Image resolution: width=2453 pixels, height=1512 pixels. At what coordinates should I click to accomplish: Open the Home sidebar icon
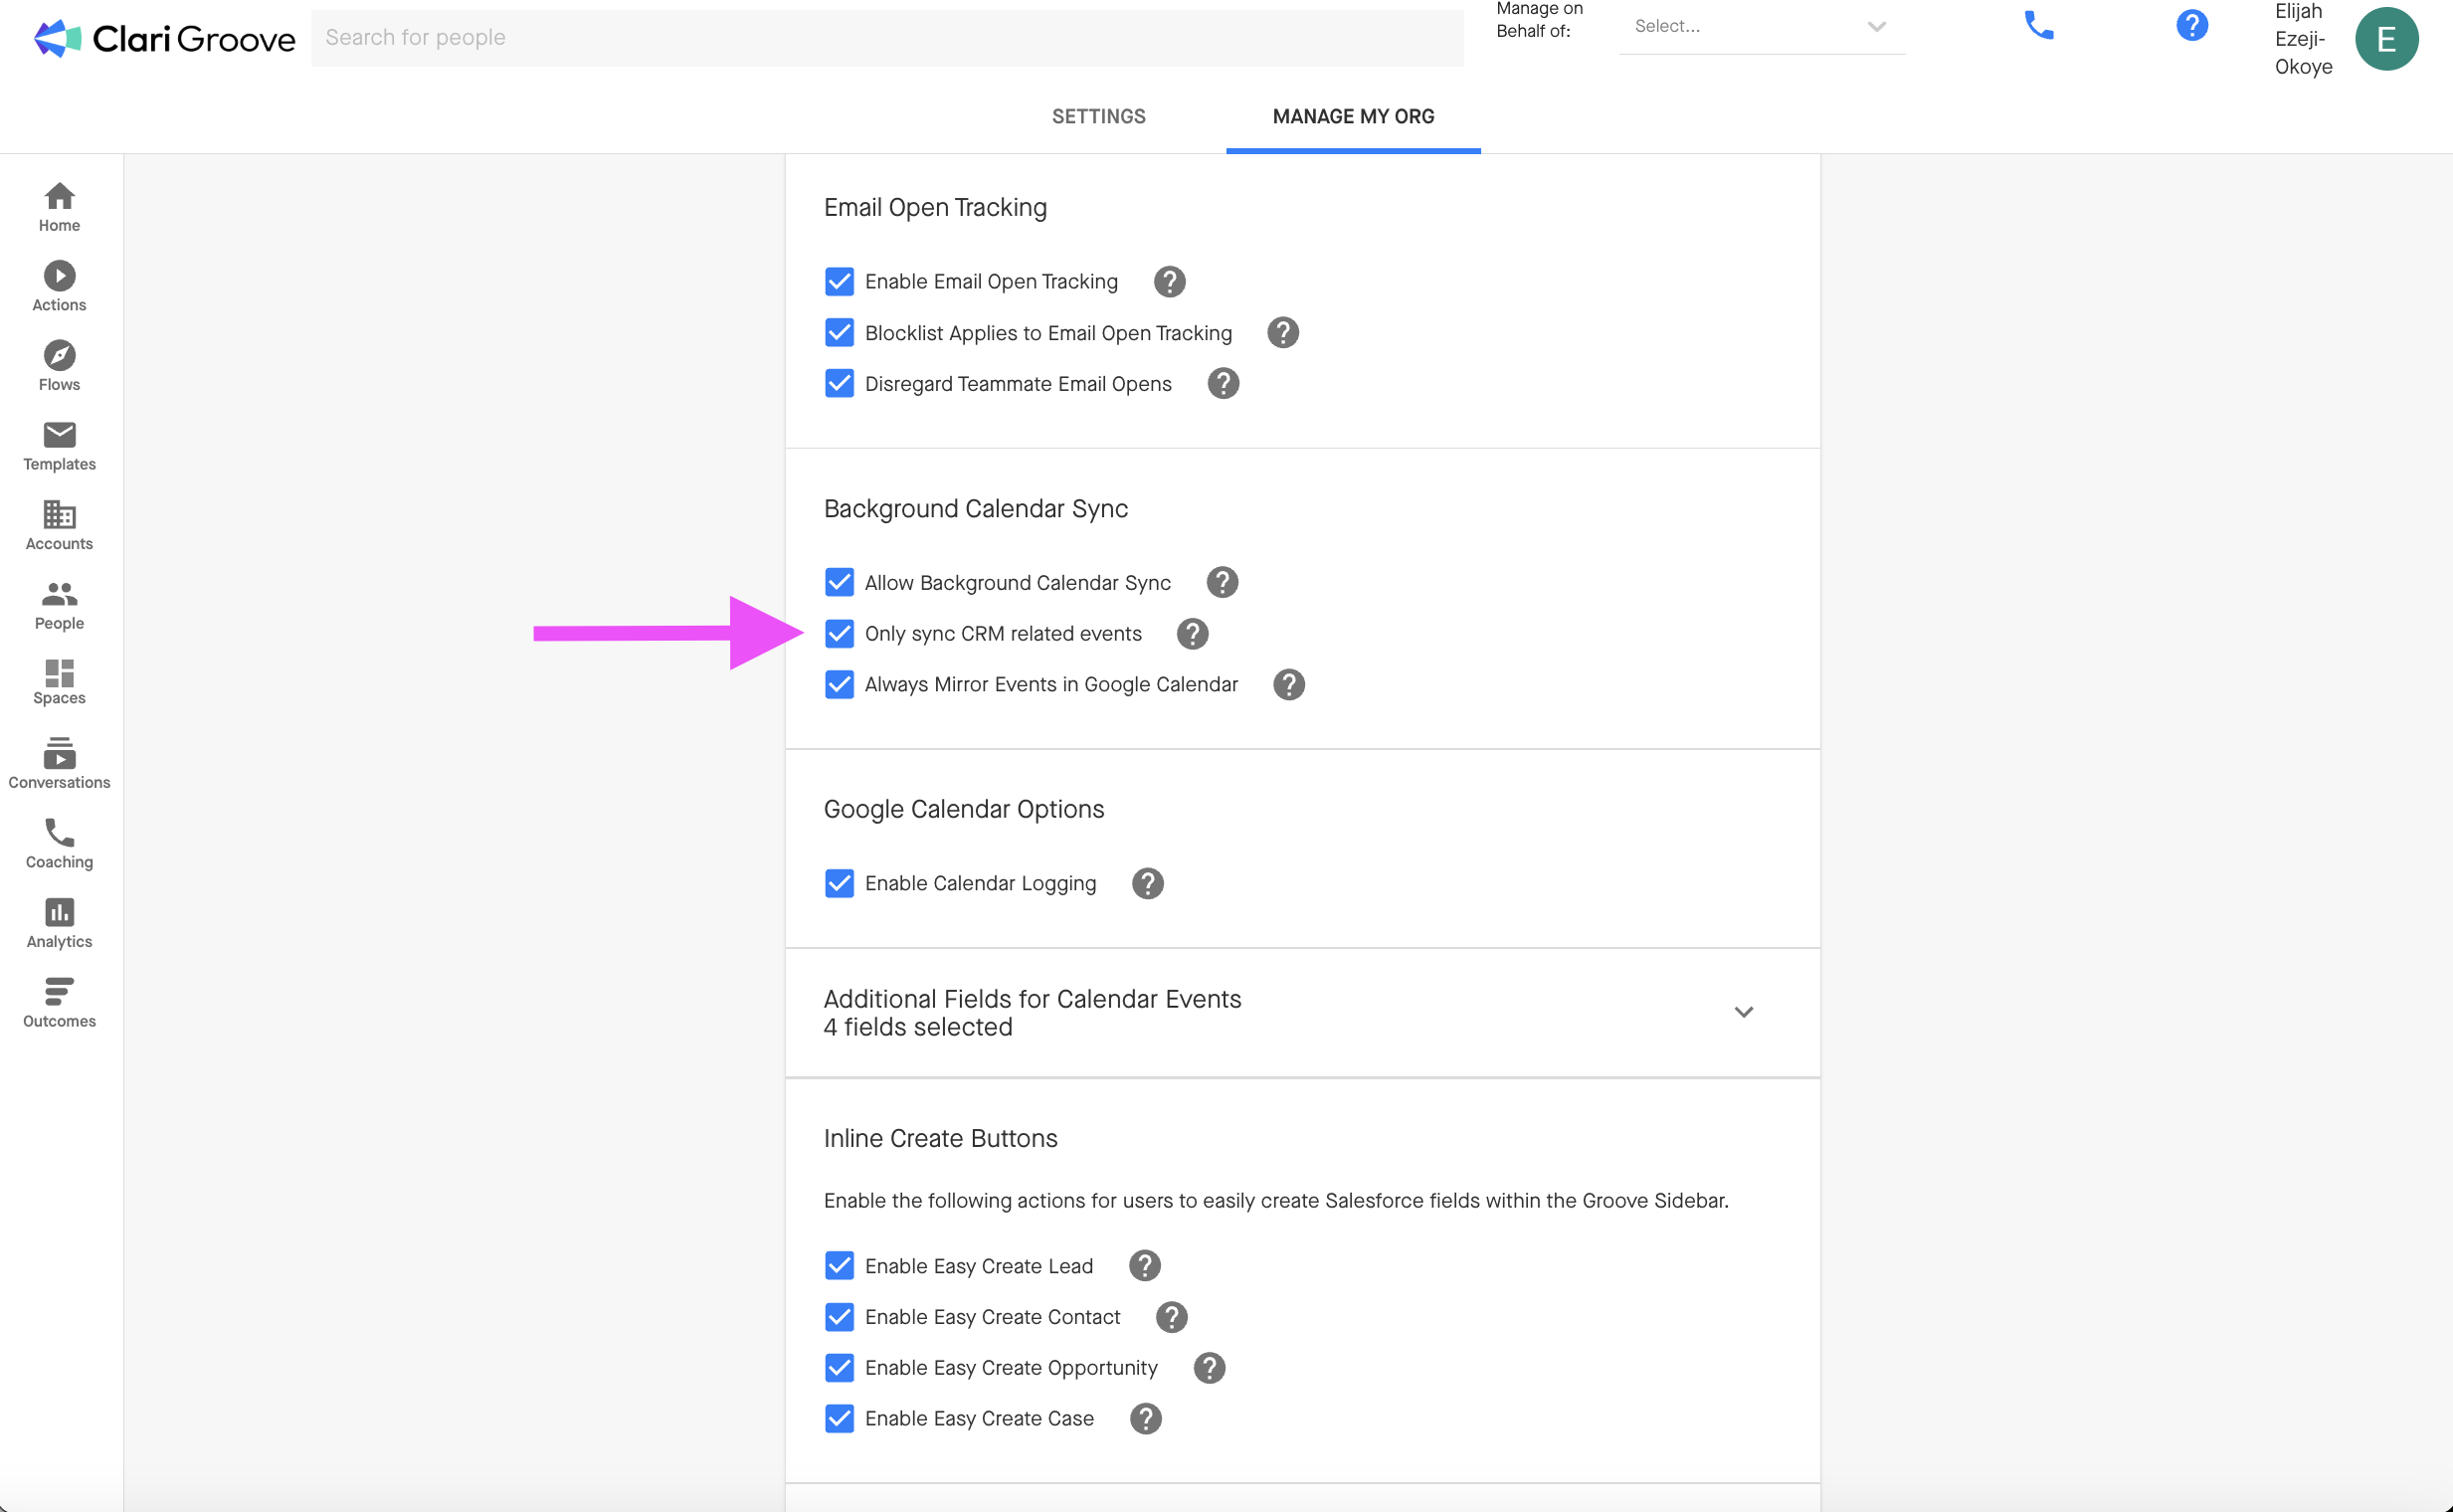(59, 207)
